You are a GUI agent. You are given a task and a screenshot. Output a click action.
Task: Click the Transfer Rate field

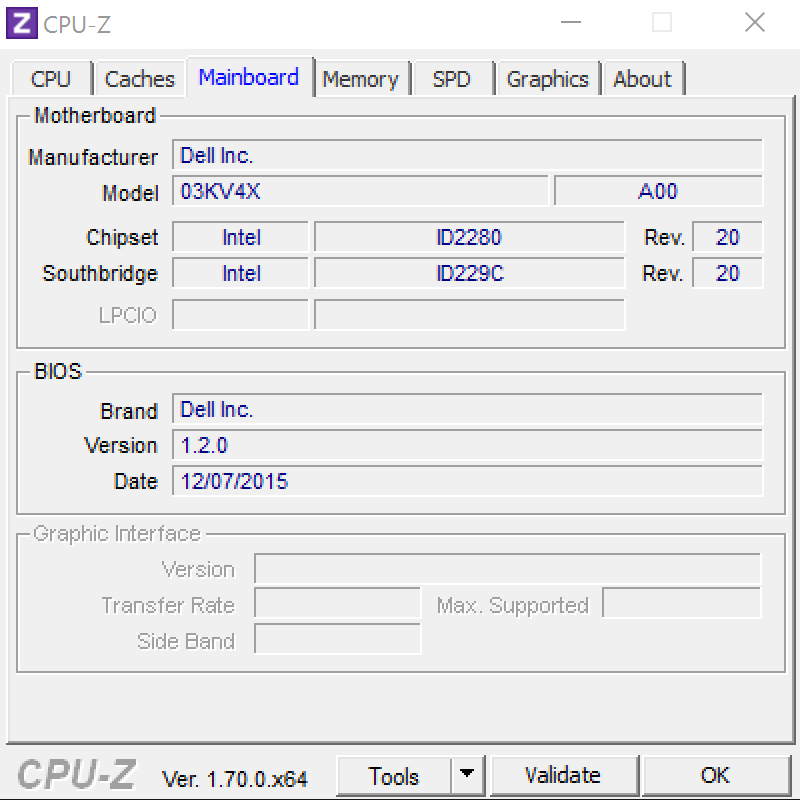[337, 603]
